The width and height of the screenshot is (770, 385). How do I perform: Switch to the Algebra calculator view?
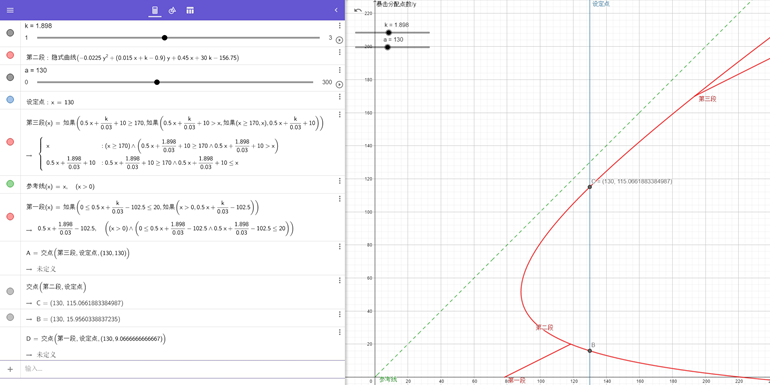click(155, 10)
